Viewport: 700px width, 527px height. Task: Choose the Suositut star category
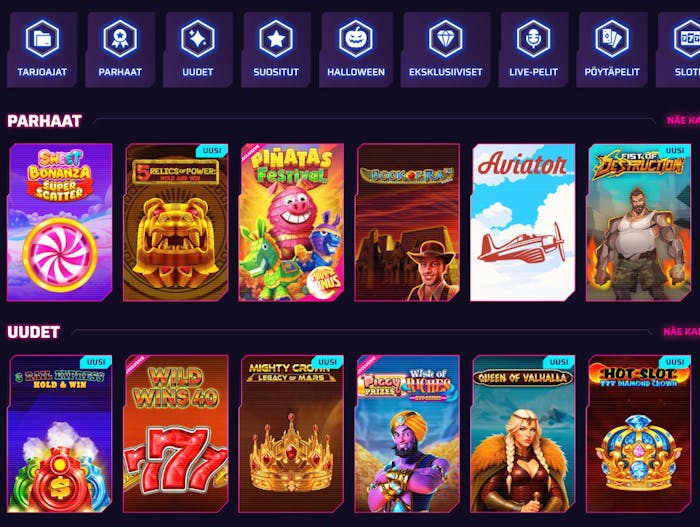click(x=276, y=50)
